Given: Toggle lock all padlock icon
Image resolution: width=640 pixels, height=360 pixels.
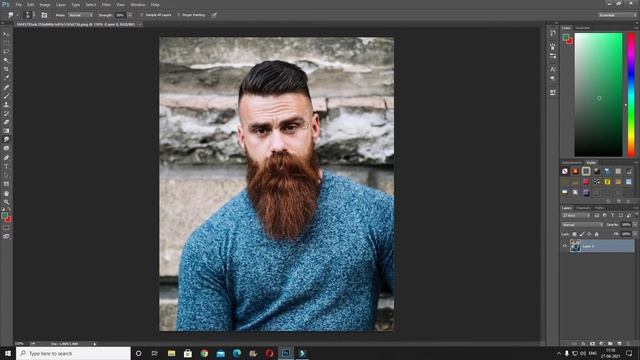Looking at the screenshot, I should [596, 234].
